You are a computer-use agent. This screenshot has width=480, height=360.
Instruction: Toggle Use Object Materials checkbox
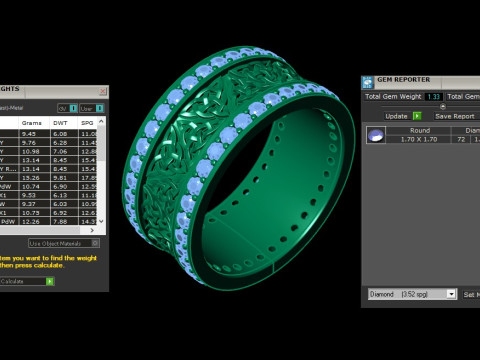95,243
